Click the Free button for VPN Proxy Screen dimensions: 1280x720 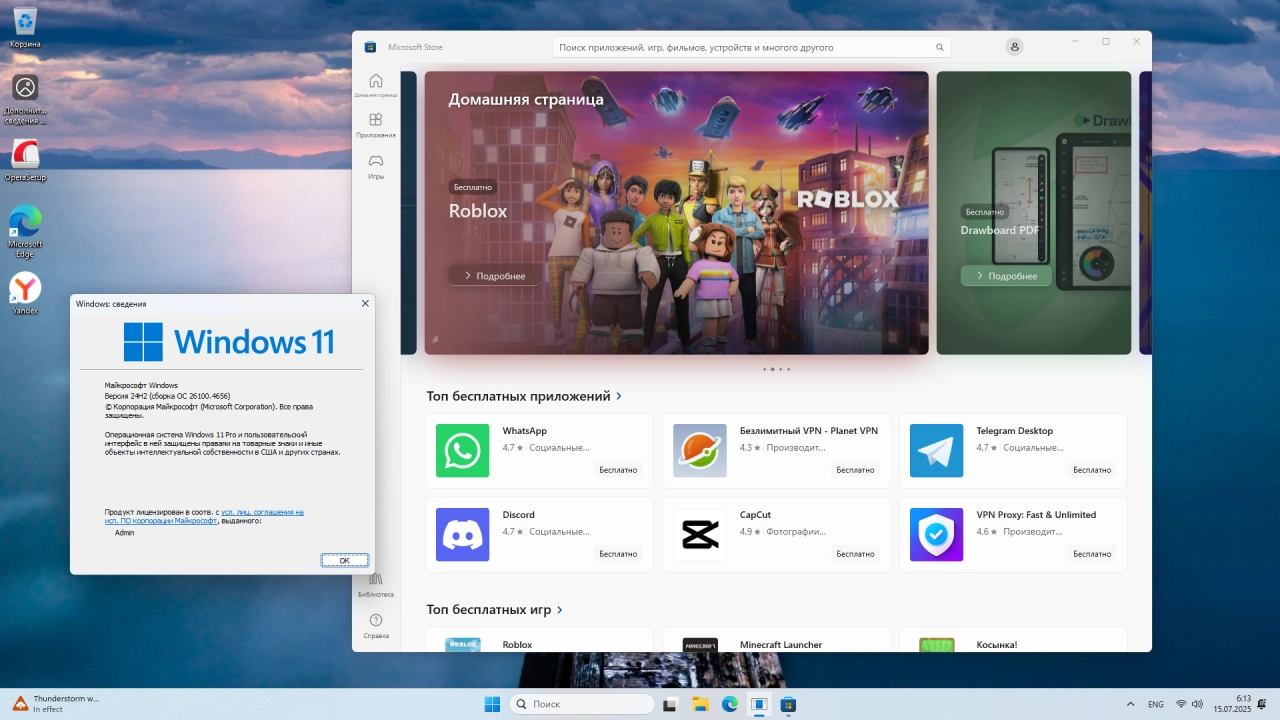(x=1092, y=553)
